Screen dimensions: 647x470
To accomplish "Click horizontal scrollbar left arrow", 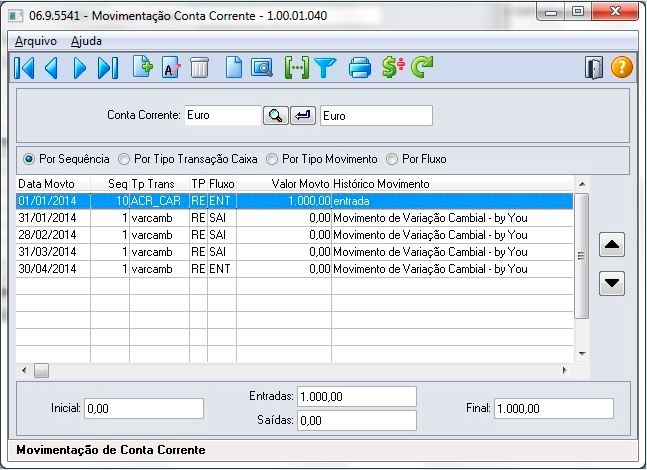I will 24,370.
